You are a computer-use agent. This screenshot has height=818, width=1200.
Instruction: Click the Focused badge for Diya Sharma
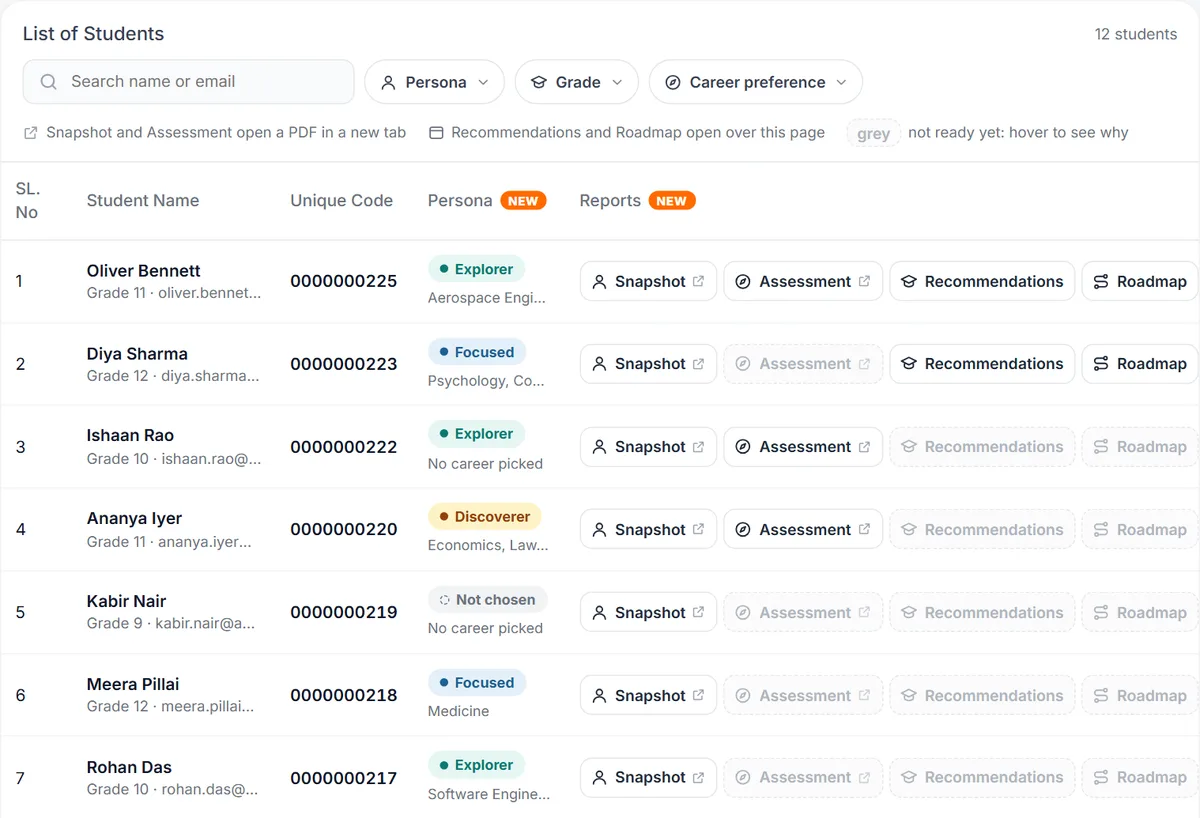pos(477,352)
